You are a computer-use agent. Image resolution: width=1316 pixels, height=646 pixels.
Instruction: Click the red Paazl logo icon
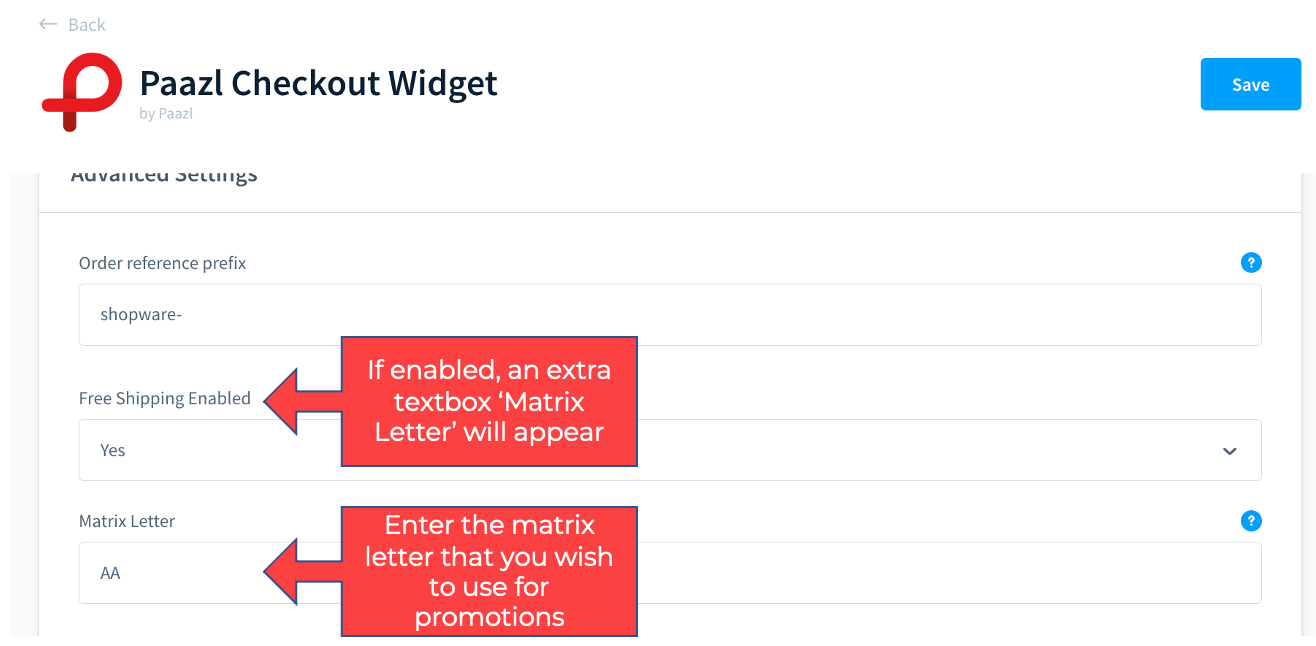tap(82, 92)
